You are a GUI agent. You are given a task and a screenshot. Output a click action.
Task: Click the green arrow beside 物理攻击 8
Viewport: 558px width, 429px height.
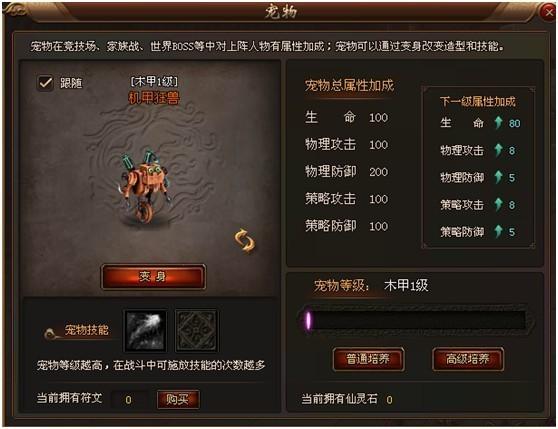pyautogui.click(x=498, y=150)
